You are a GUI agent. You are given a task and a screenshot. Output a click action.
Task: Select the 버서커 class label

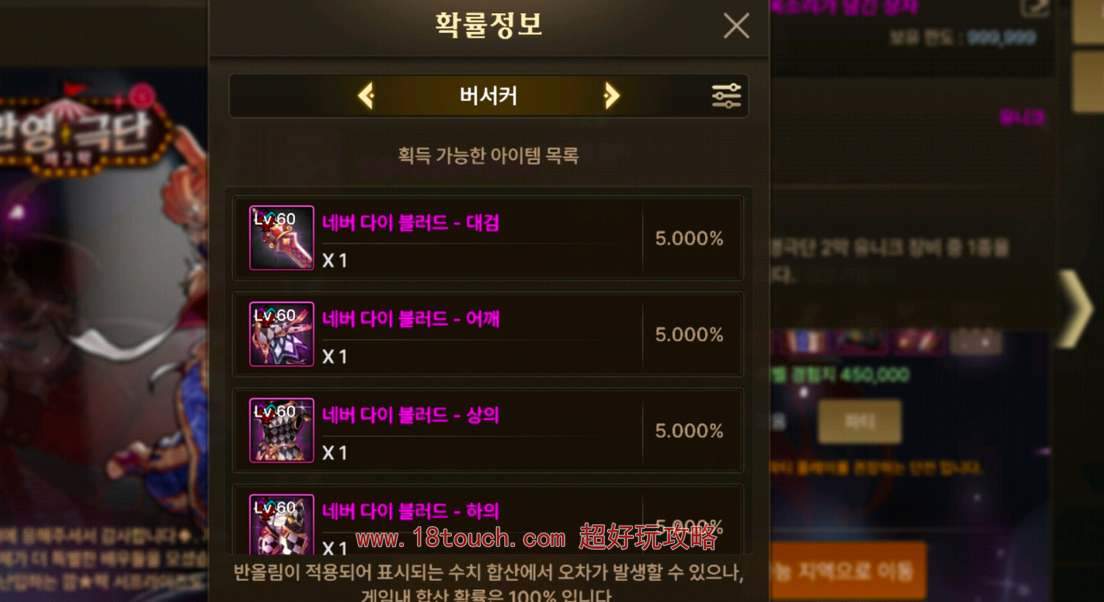point(488,95)
